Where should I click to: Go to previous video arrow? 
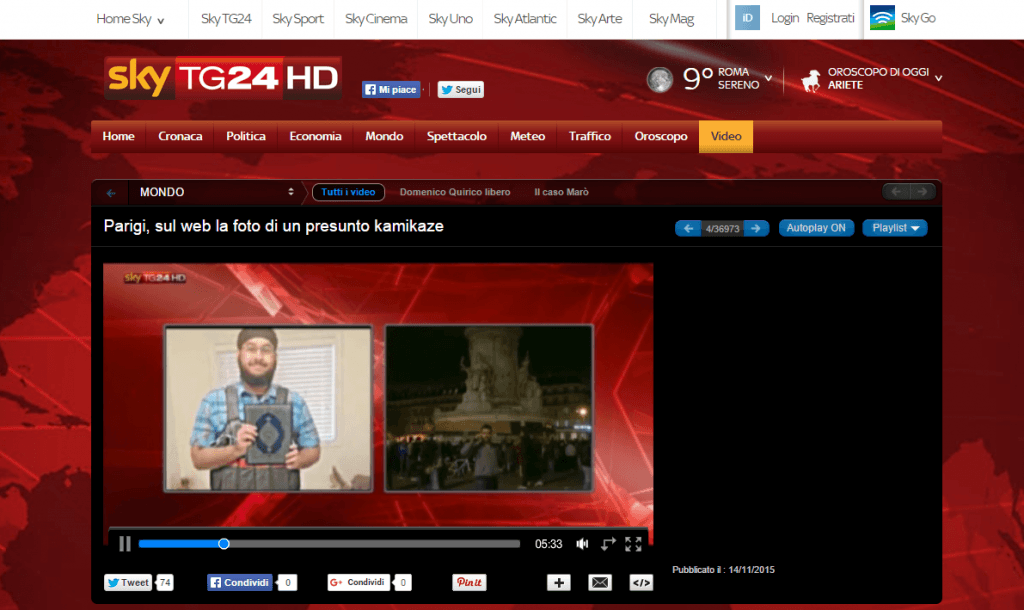point(688,228)
